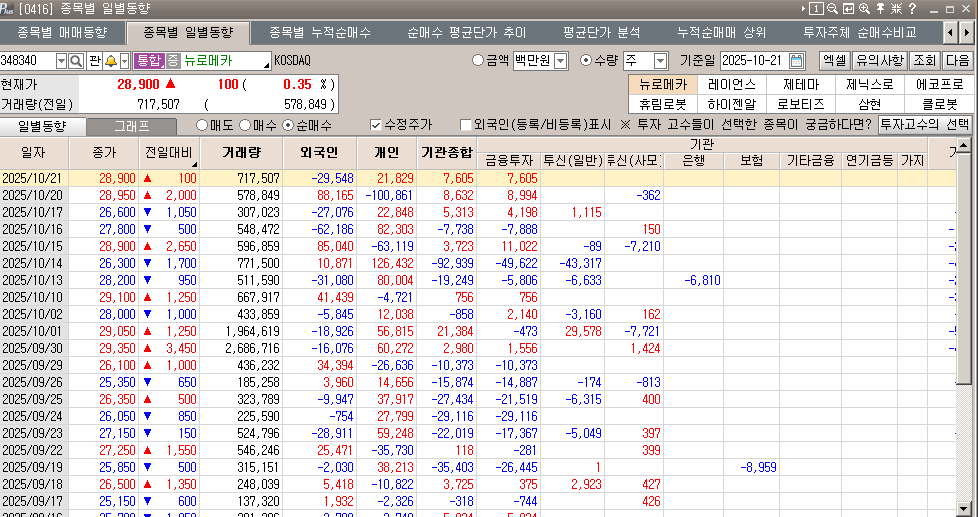Click the zoom in icon in title bar
Screen dimensions: 978x517
coord(863,9)
